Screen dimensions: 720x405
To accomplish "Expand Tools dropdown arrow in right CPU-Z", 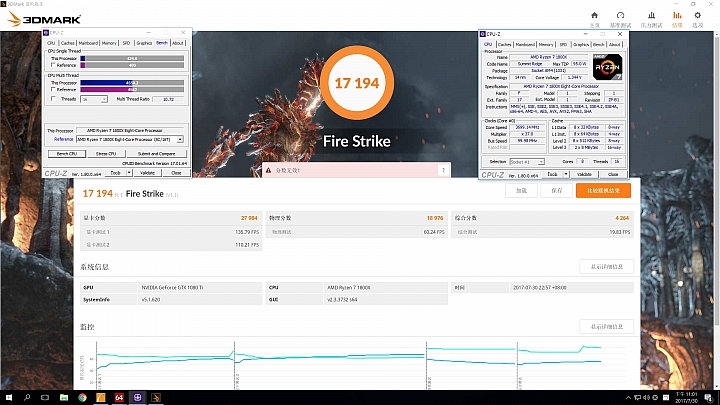I will coord(566,174).
